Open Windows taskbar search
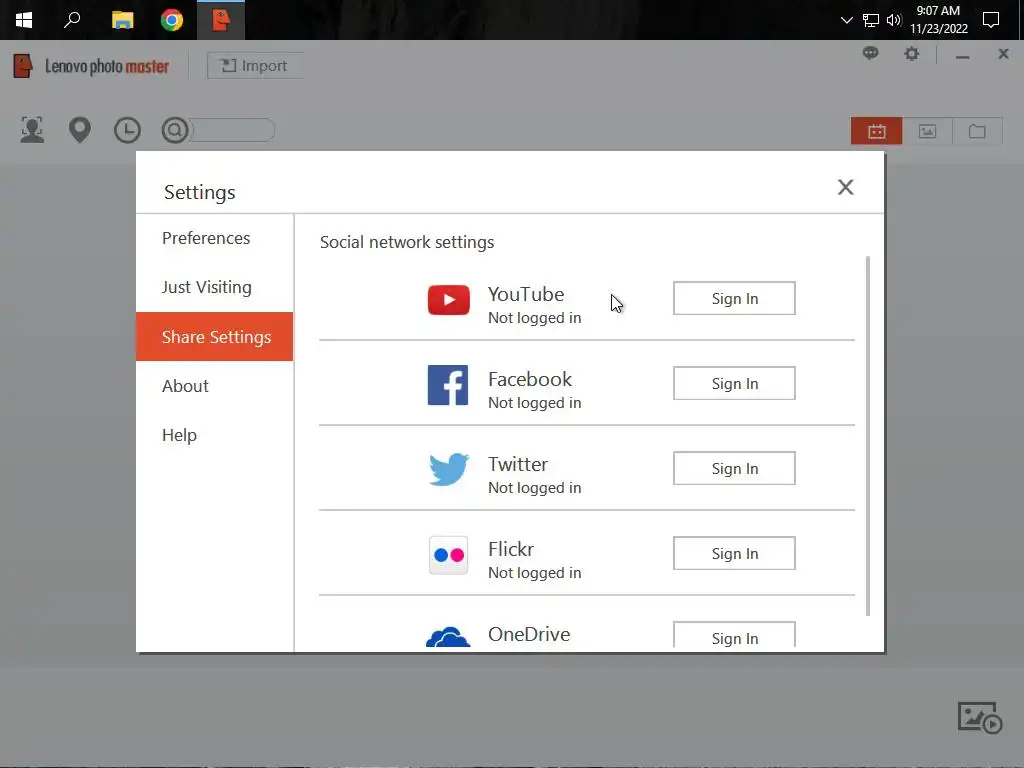The height and width of the screenshot is (768, 1024). click(x=72, y=20)
